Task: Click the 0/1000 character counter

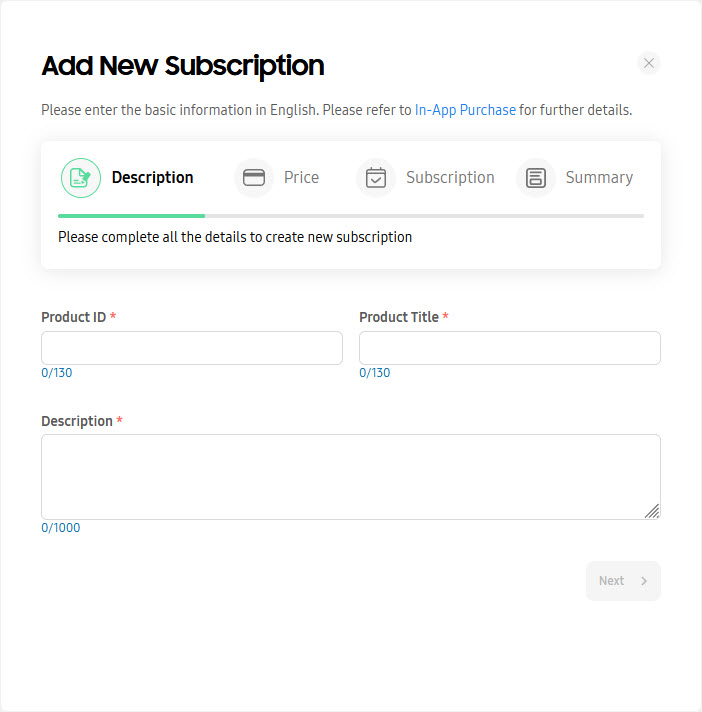Action: pos(60,528)
